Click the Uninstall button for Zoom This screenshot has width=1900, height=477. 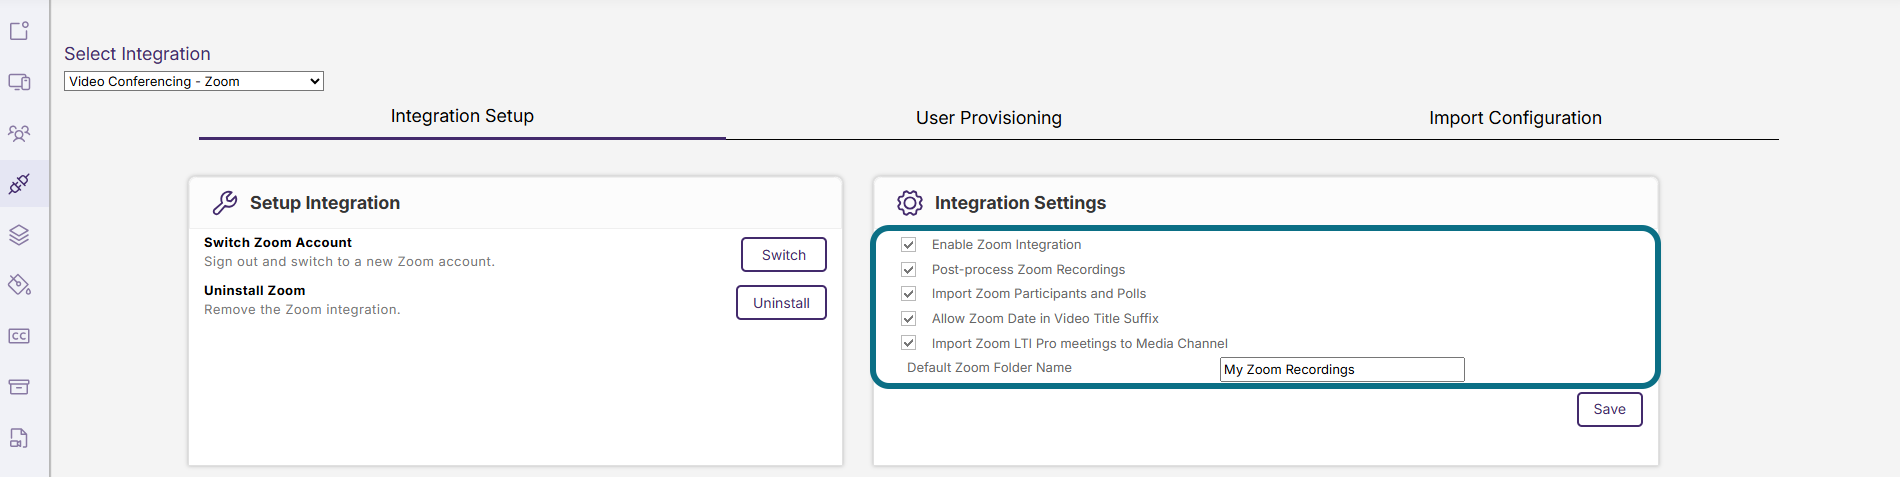(781, 303)
